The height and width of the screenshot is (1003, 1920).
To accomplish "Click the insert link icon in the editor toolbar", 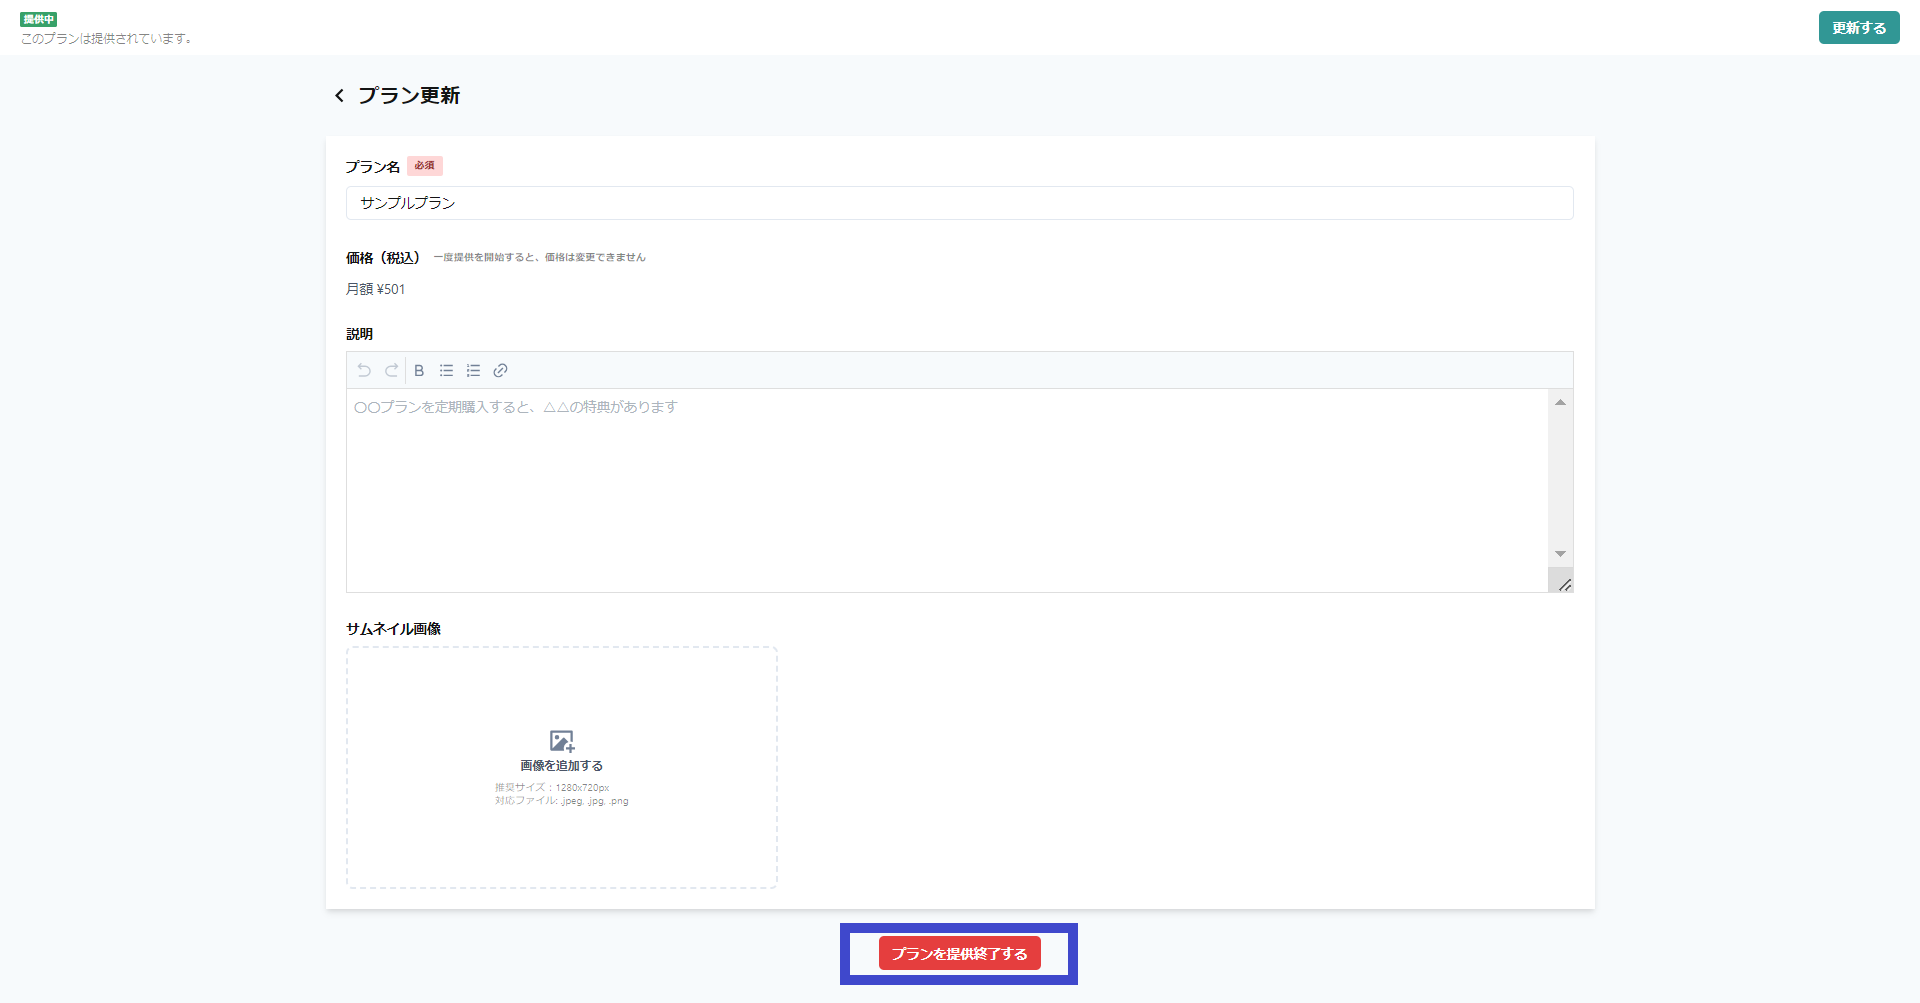I will click(x=500, y=370).
